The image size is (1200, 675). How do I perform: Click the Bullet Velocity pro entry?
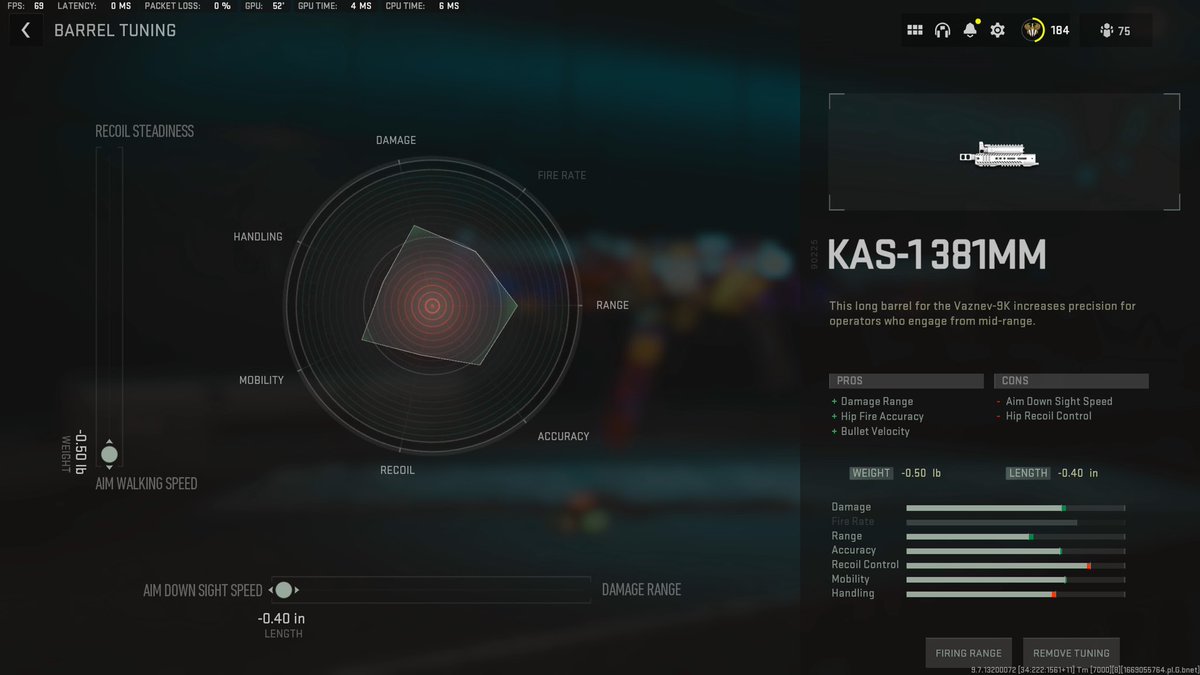pyautogui.click(x=875, y=431)
